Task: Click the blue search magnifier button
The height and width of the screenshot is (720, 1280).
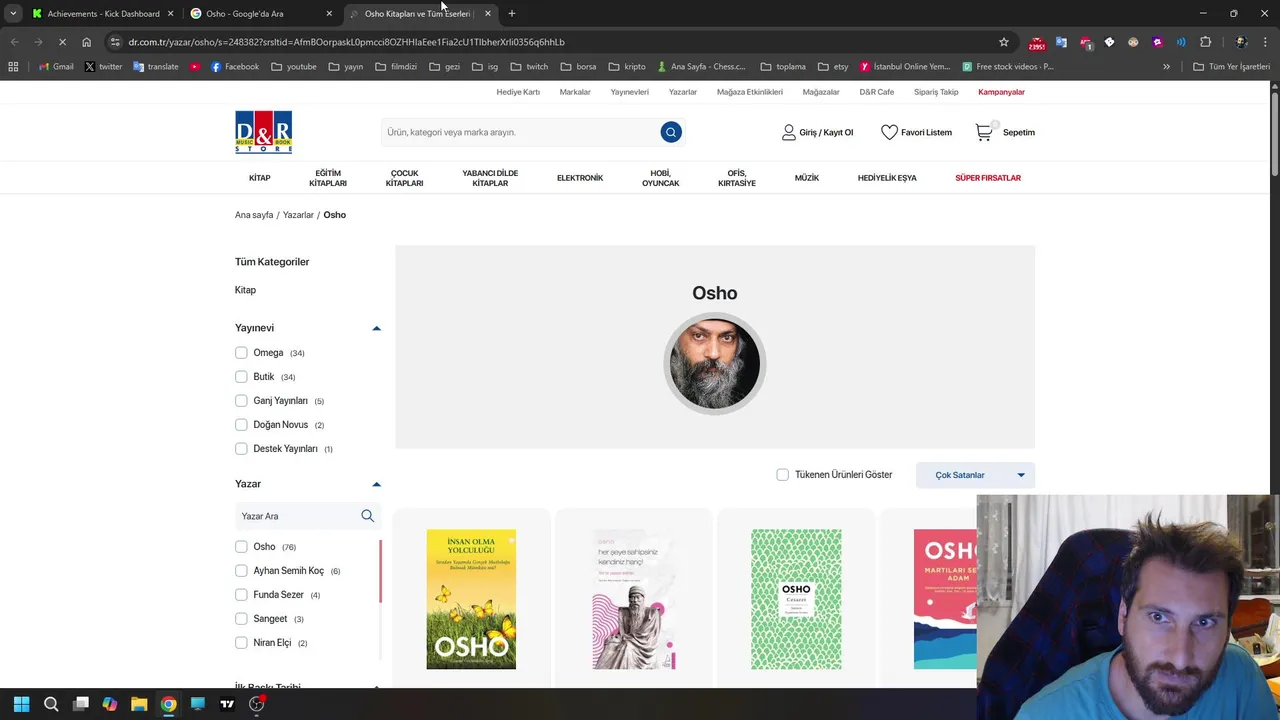Action: (x=671, y=132)
